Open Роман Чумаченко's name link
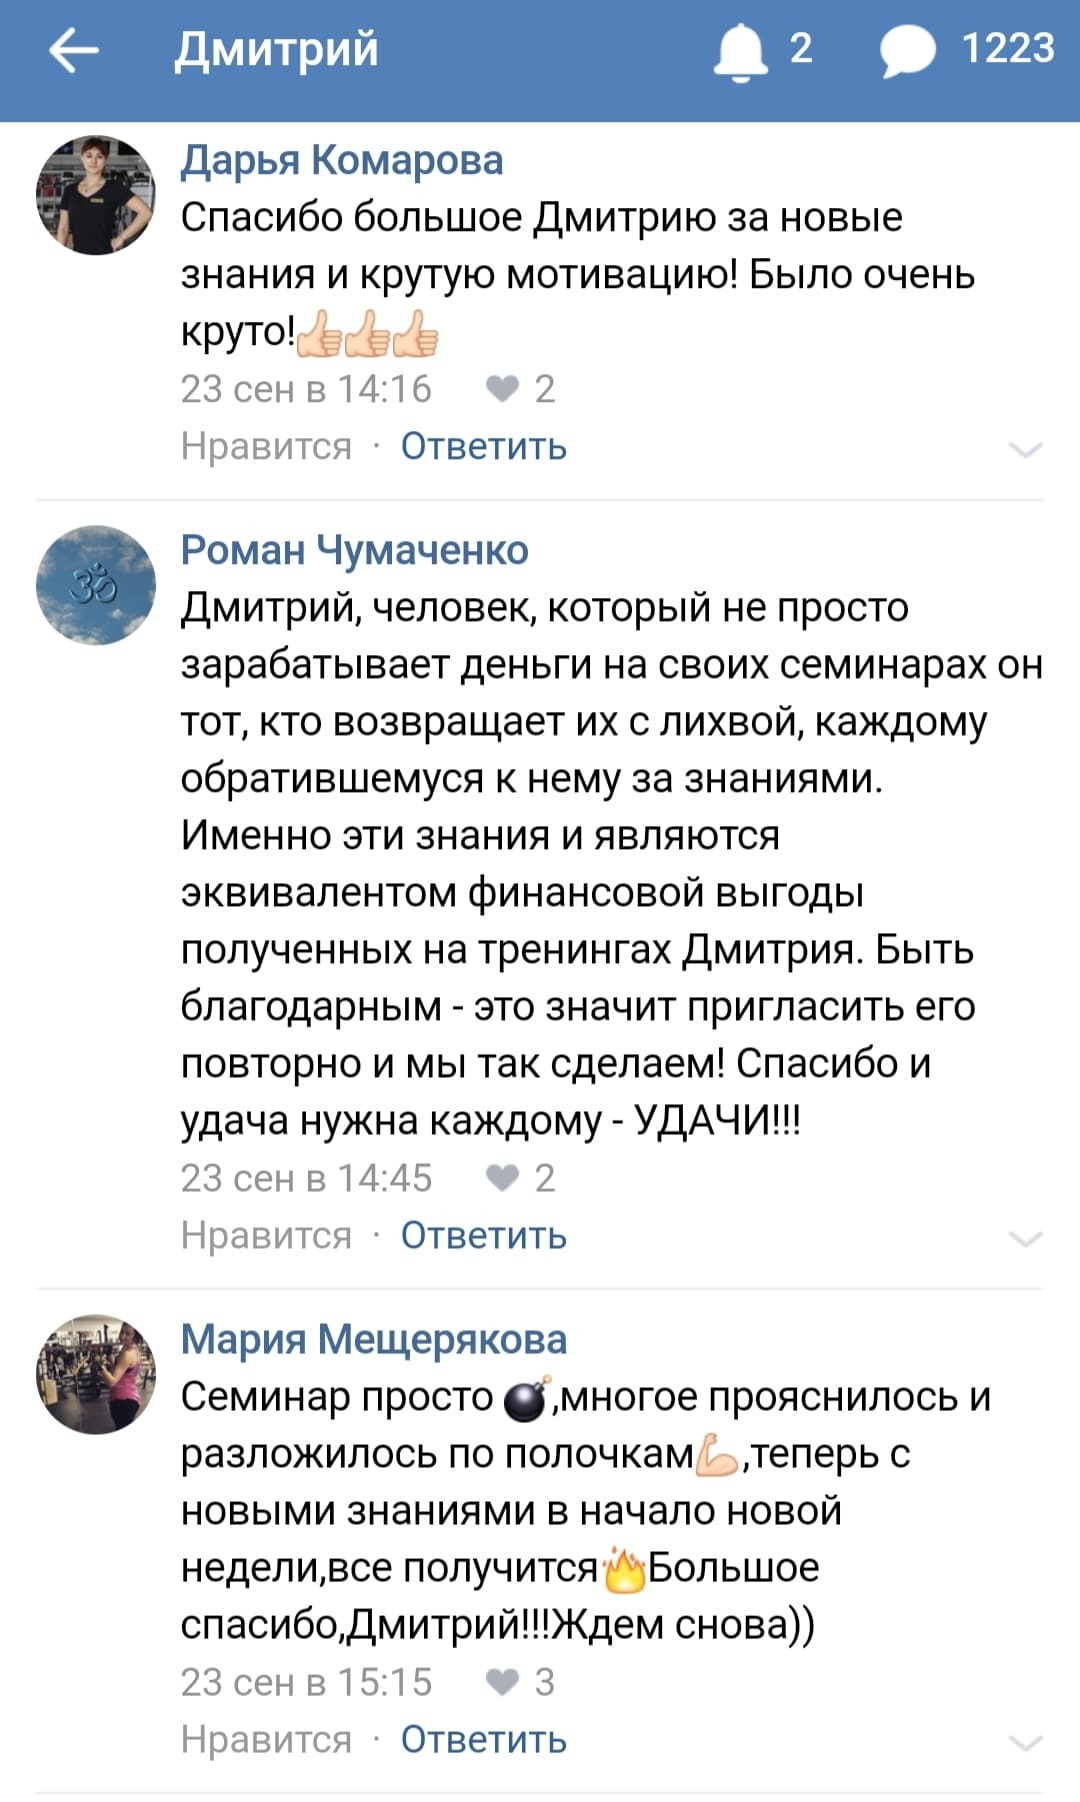 [355, 550]
